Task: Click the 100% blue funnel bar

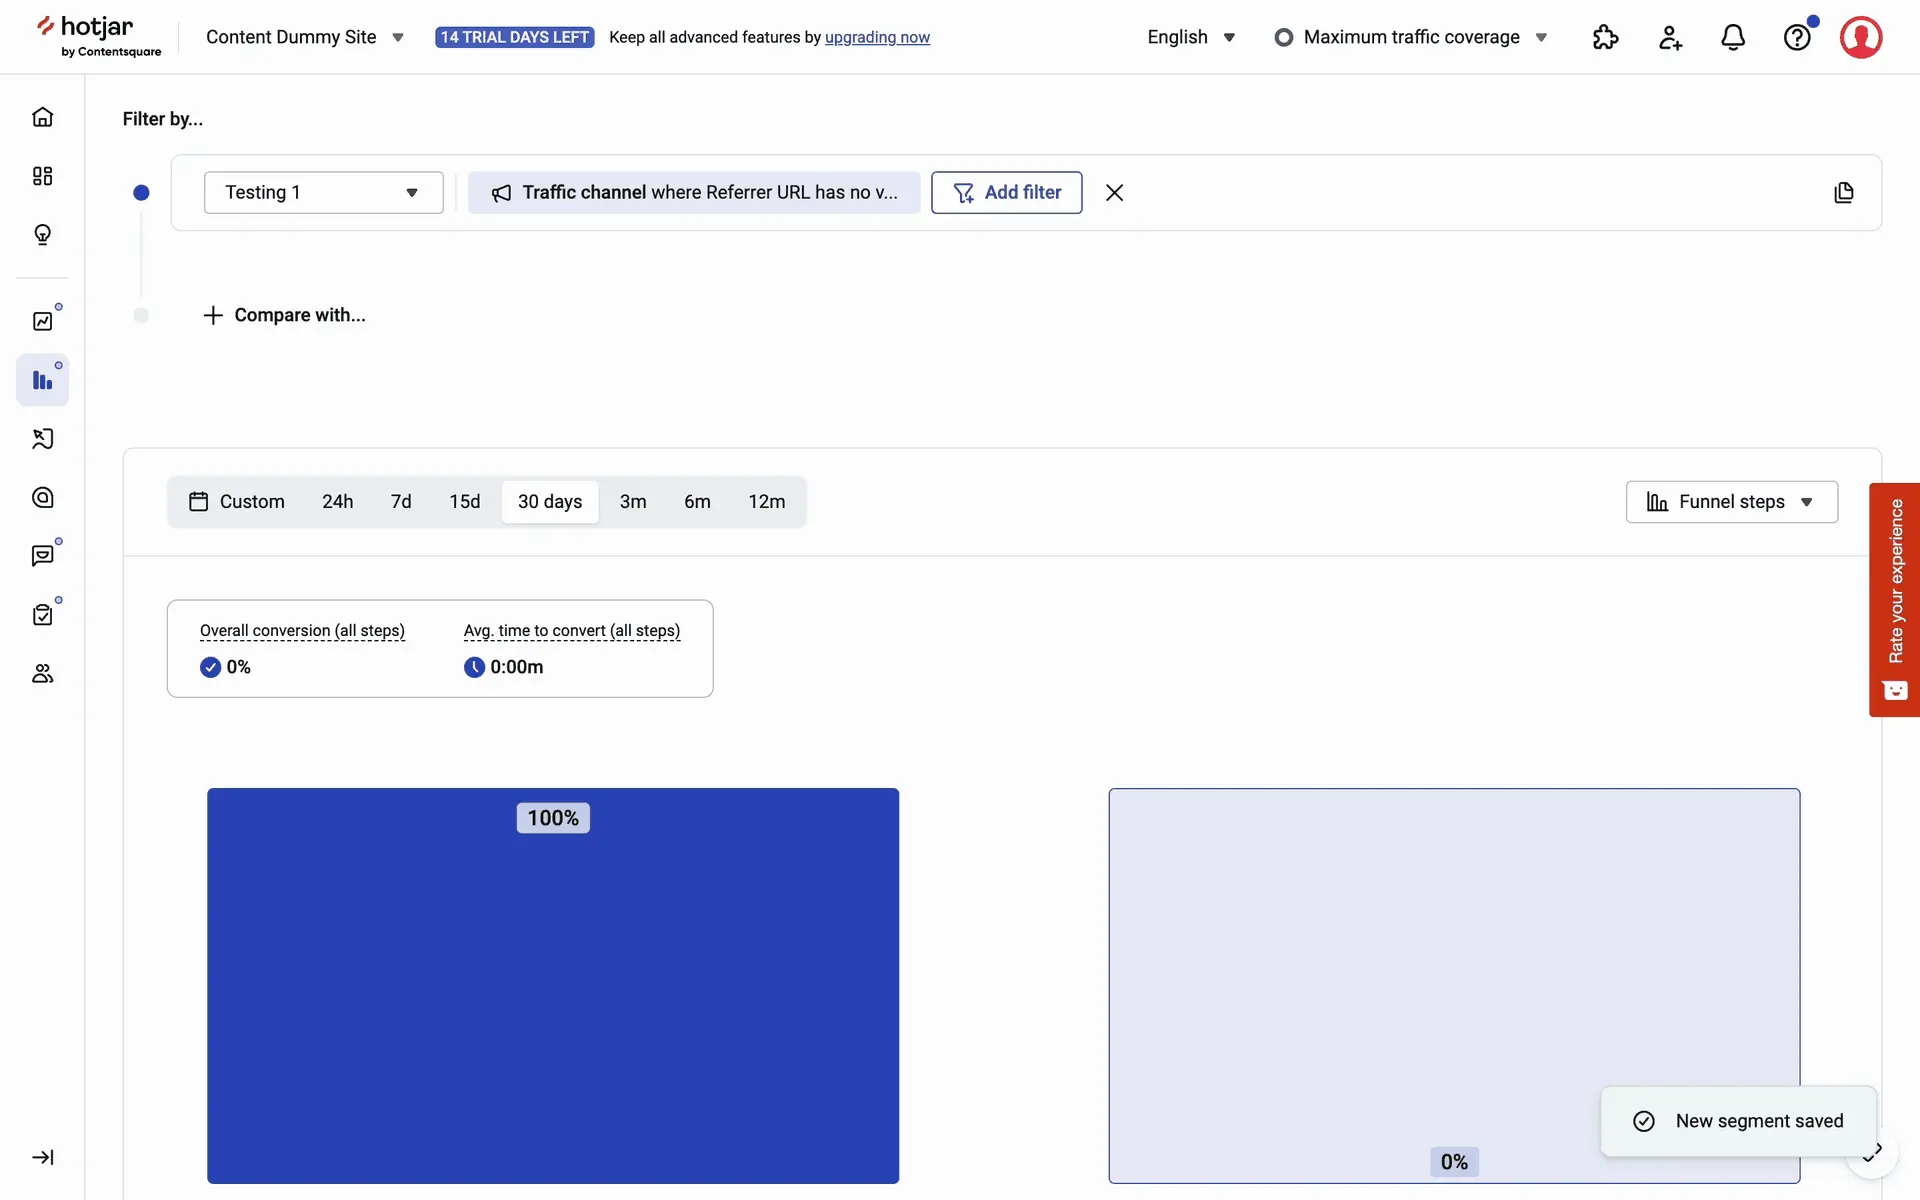Action: [553, 985]
